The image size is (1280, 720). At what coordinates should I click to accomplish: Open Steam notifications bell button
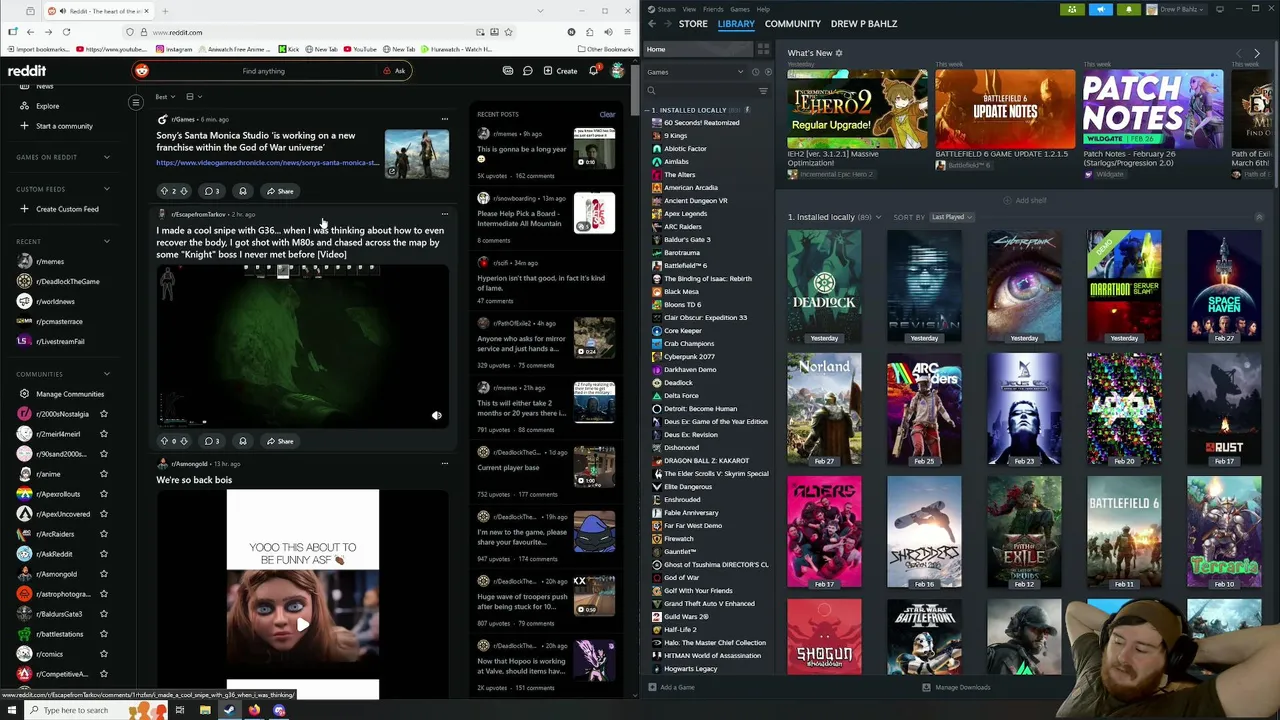point(1128,9)
